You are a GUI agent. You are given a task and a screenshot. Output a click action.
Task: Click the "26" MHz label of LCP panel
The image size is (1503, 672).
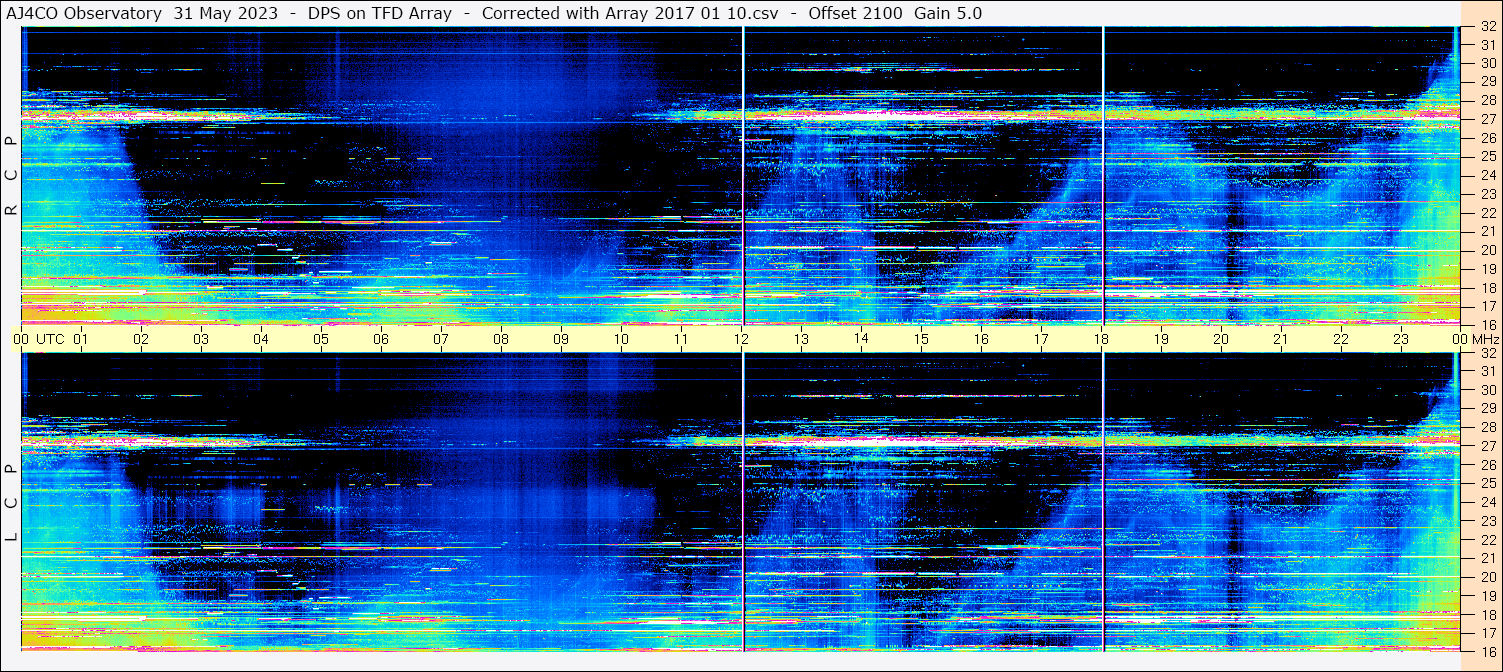1488,465
